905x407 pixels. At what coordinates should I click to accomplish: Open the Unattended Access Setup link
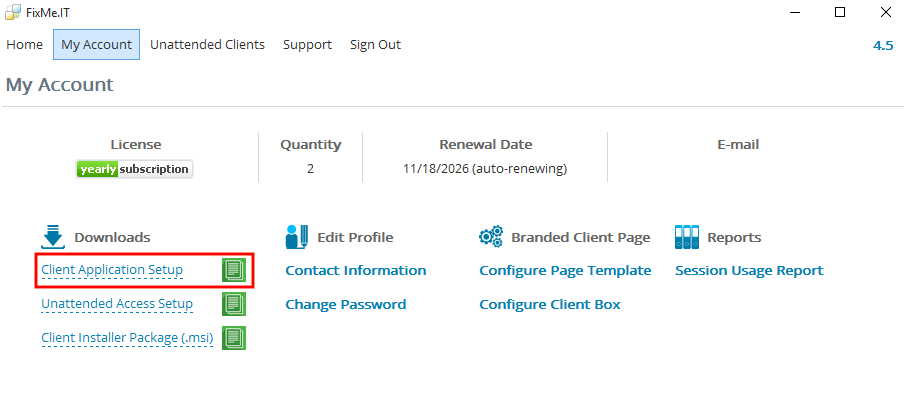[117, 304]
